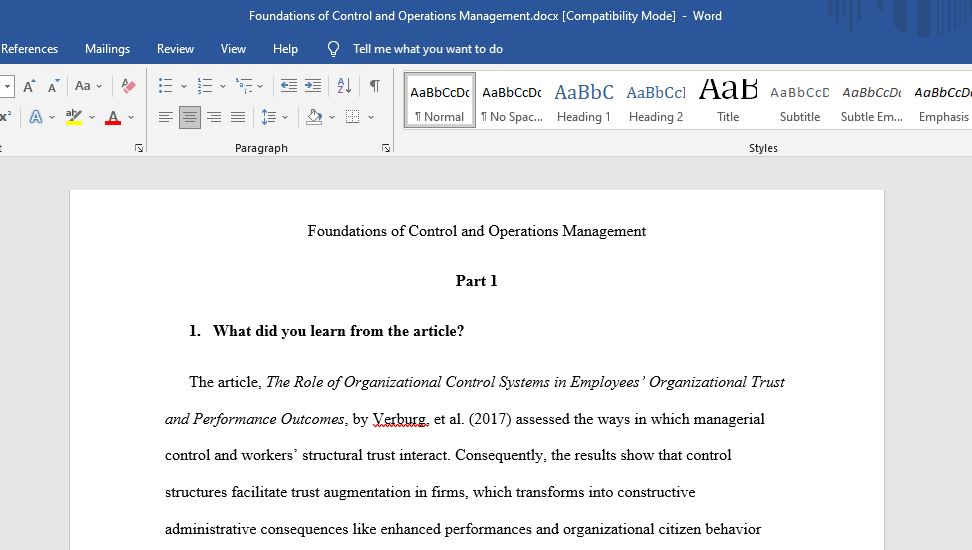
Task: Toggle center alignment
Action: 190,117
